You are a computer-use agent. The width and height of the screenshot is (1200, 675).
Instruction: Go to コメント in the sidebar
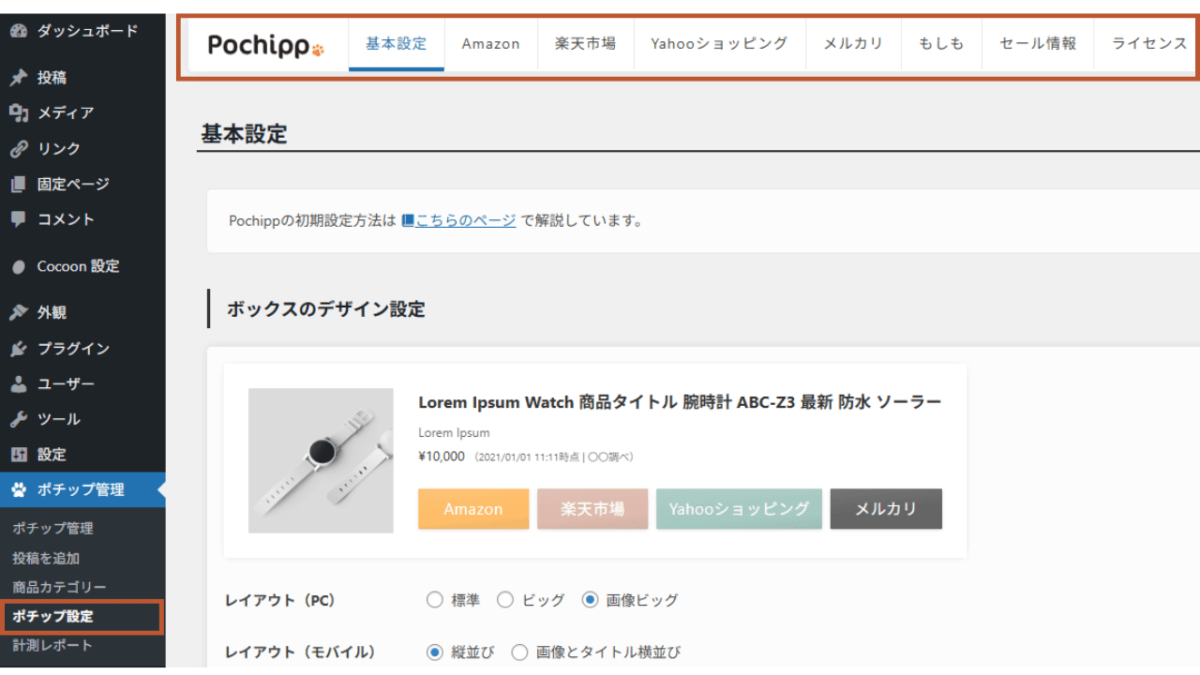tap(83, 219)
